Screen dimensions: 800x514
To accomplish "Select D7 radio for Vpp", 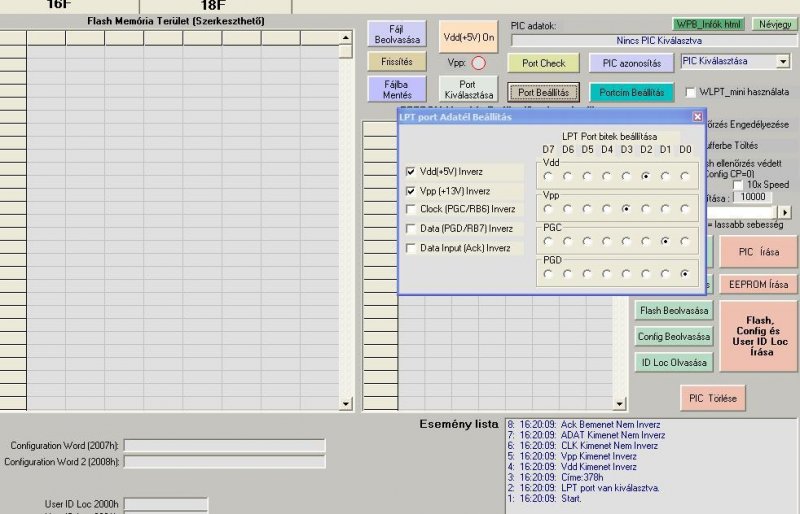I will 548,209.
